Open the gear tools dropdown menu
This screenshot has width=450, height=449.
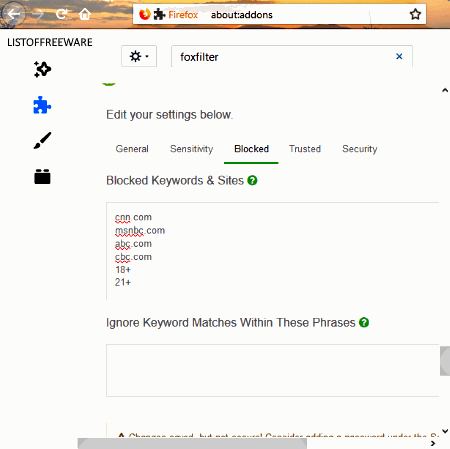pyautogui.click(x=139, y=56)
